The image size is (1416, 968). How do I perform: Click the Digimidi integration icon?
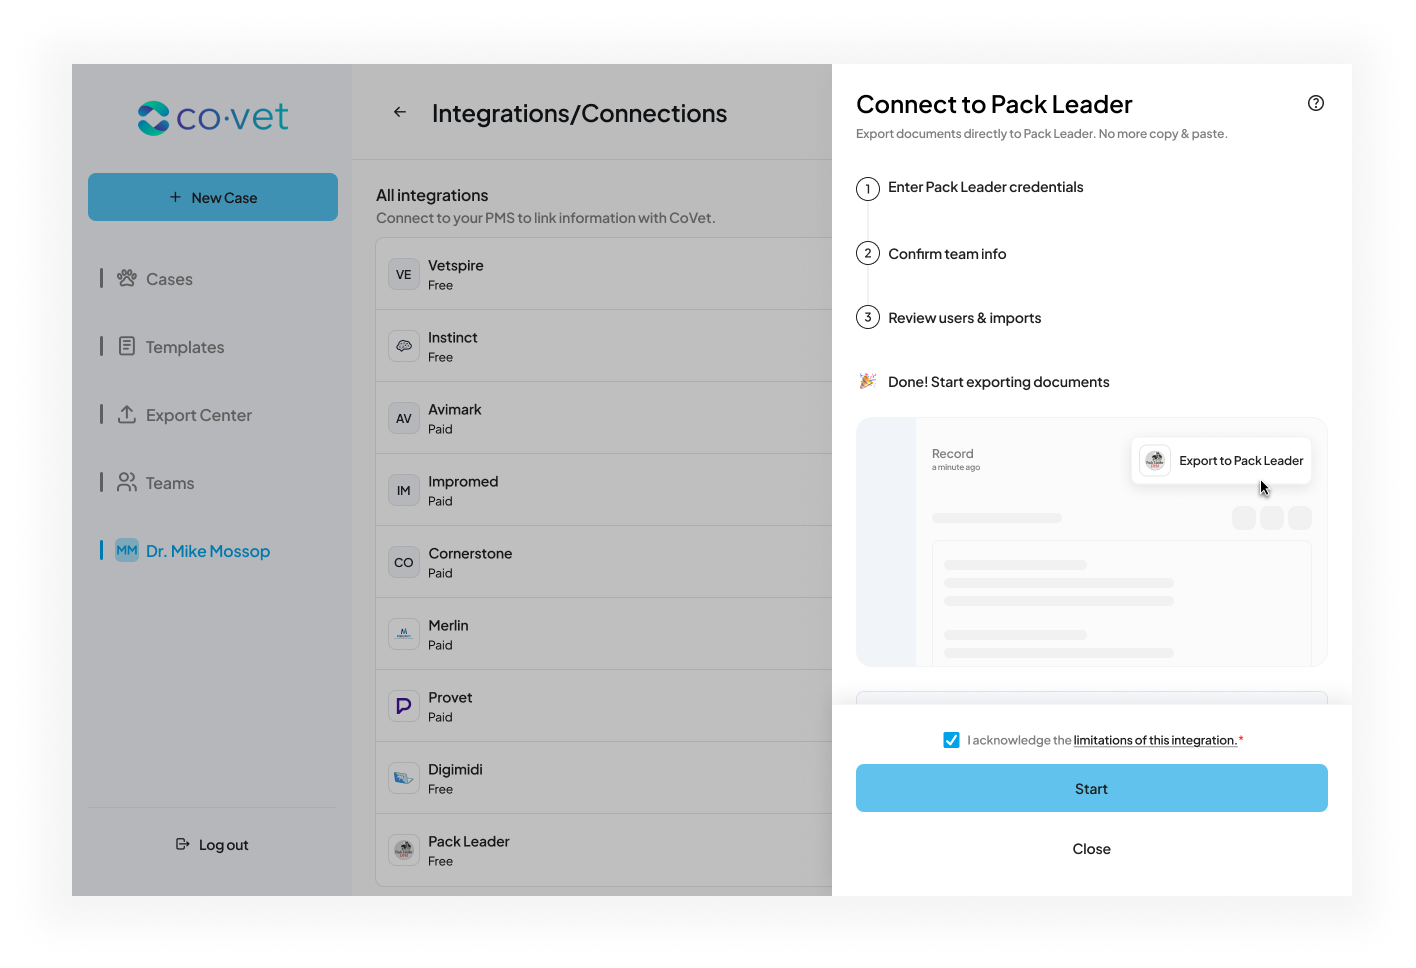[x=404, y=778]
